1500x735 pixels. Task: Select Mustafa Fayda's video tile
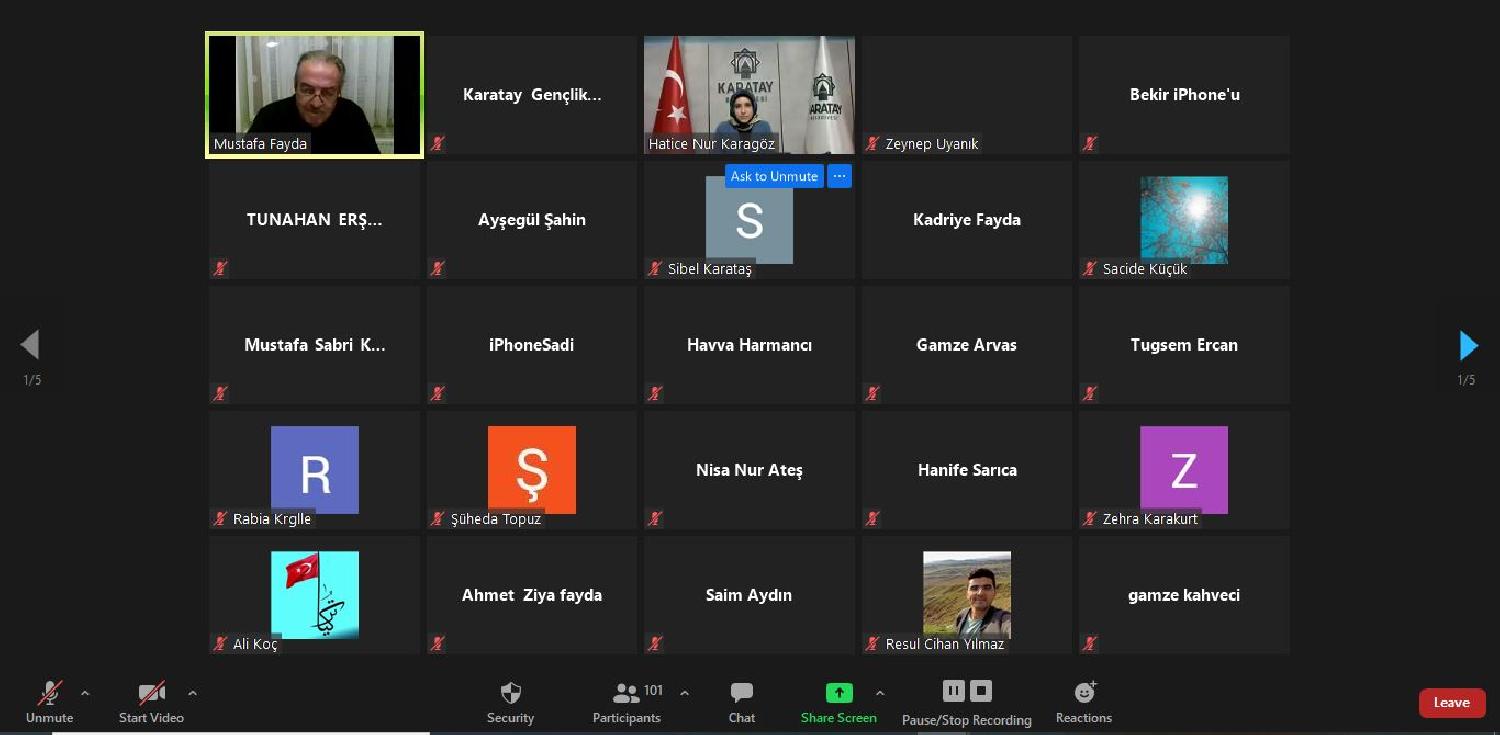tap(314, 95)
